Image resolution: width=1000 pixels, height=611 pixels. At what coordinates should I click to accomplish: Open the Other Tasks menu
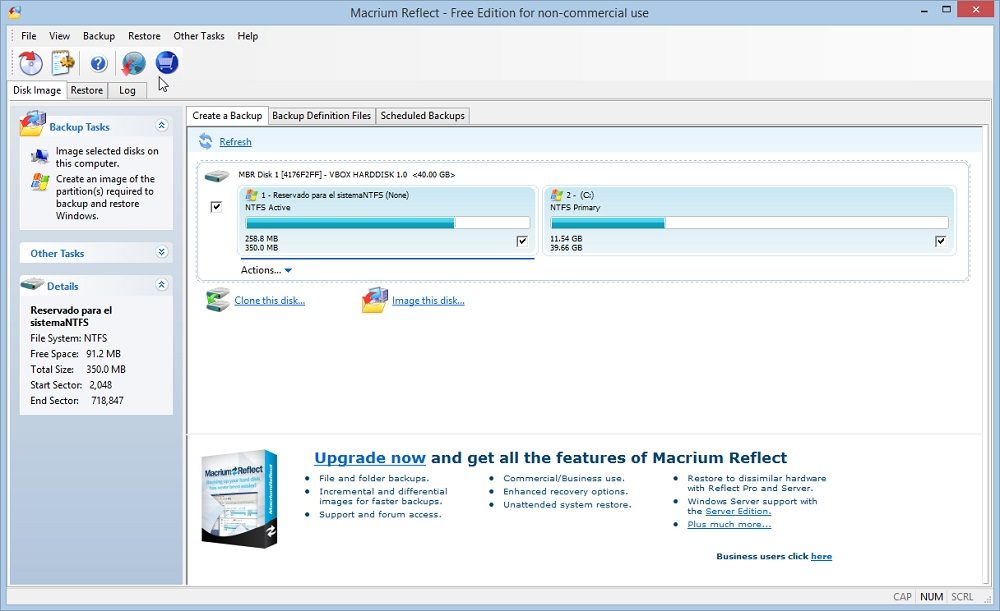click(199, 36)
